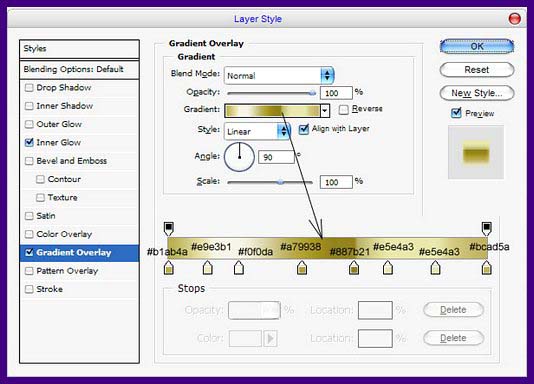This screenshot has height=384, width=534.
Task: Adjust the Scale slider handle
Action: (280, 182)
